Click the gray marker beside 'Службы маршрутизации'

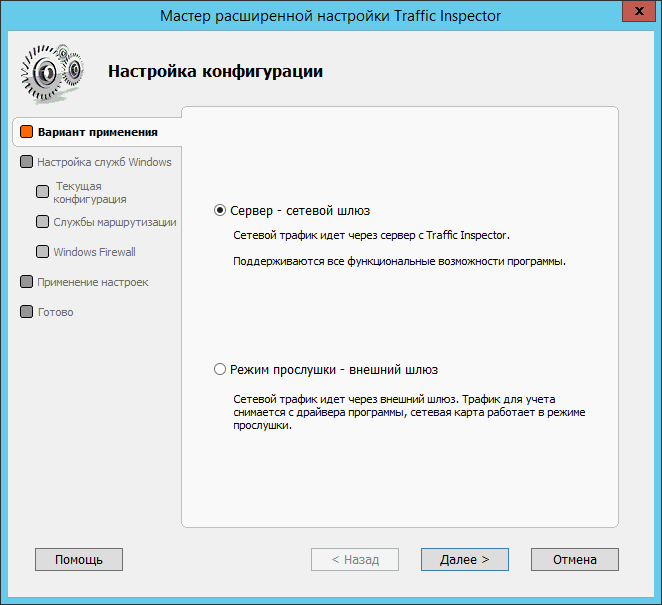click(x=42, y=222)
